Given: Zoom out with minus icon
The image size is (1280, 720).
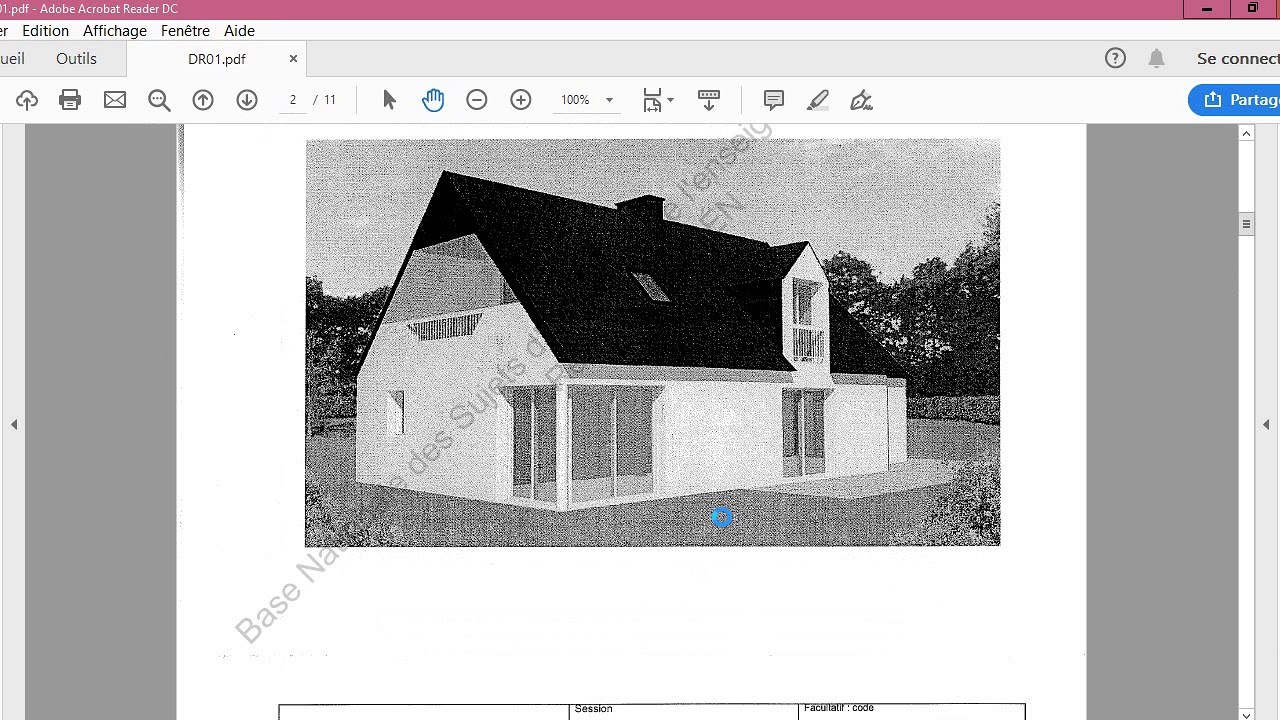Looking at the screenshot, I should tap(477, 100).
